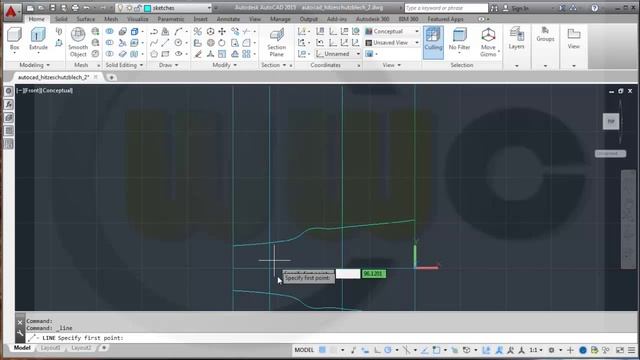Open the Manage ribbon tab
This screenshot has width=640, height=360.
pos(280,19)
